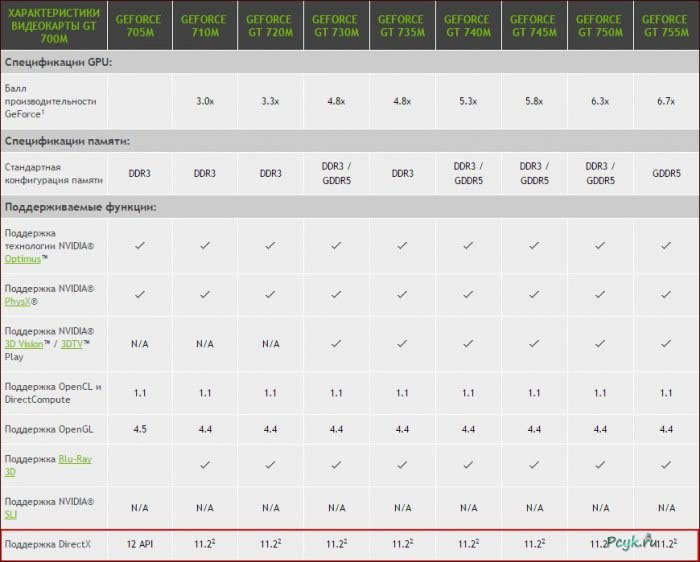Screen dimensions: 700x562
Task: Click the Blu-Ray 3D checkmark for GT 745M
Action: click(534, 465)
